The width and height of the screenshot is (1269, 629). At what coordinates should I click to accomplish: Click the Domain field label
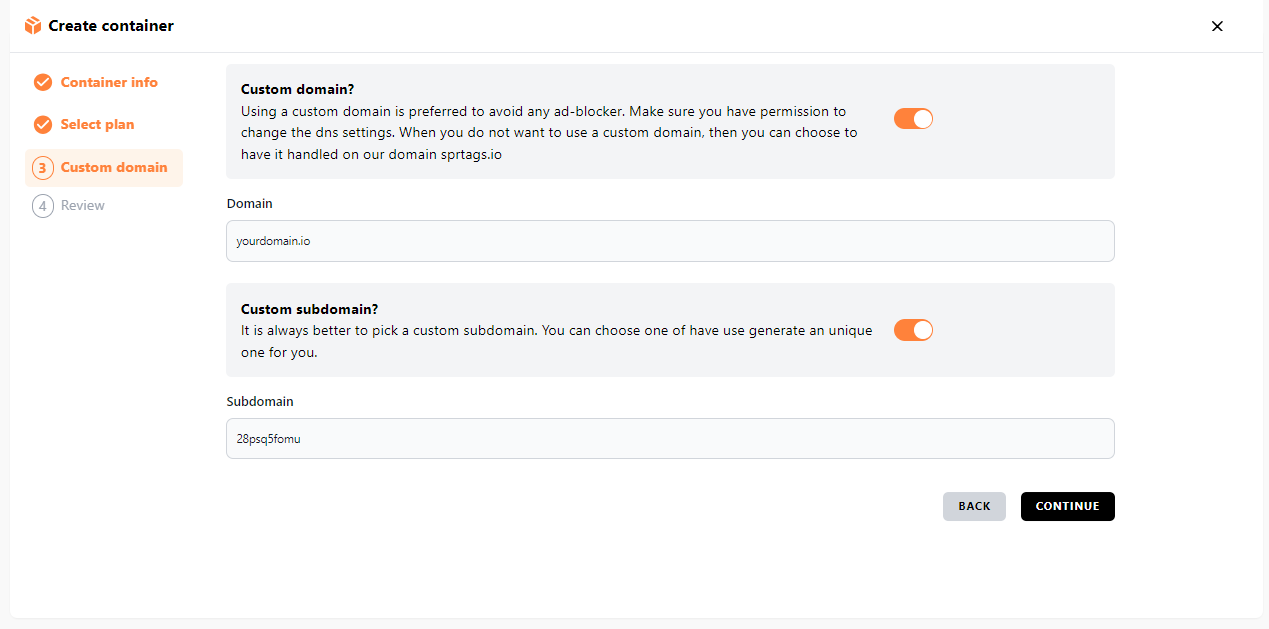point(250,203)
